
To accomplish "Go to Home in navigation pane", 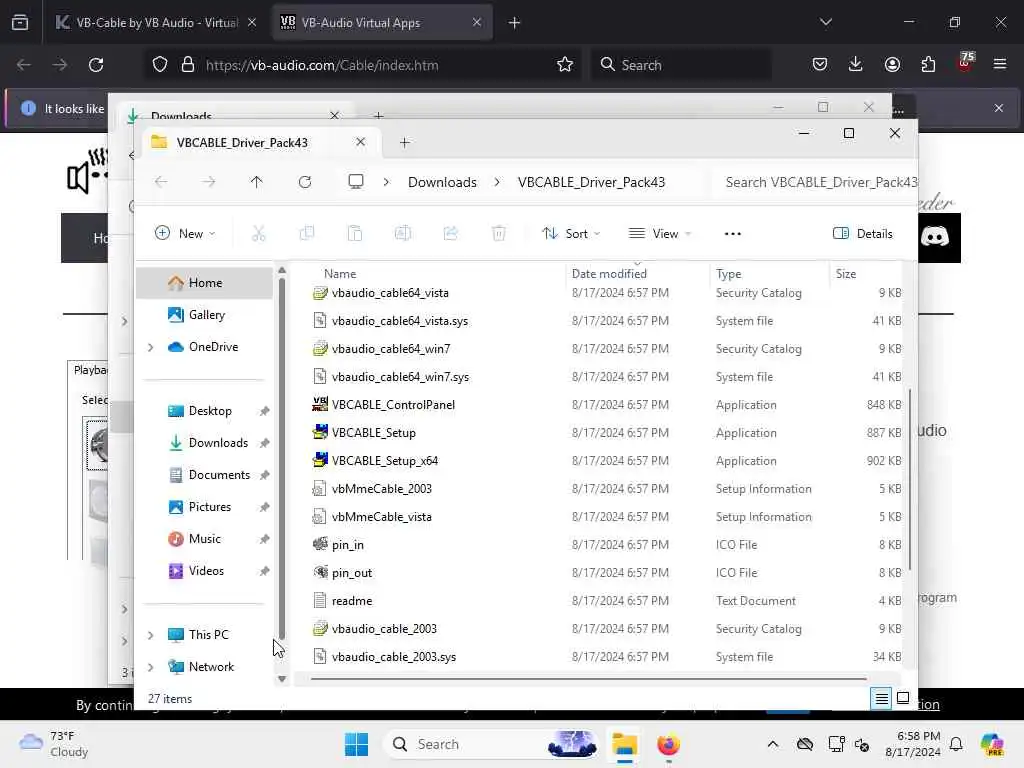I will click(x=204, y=283).
